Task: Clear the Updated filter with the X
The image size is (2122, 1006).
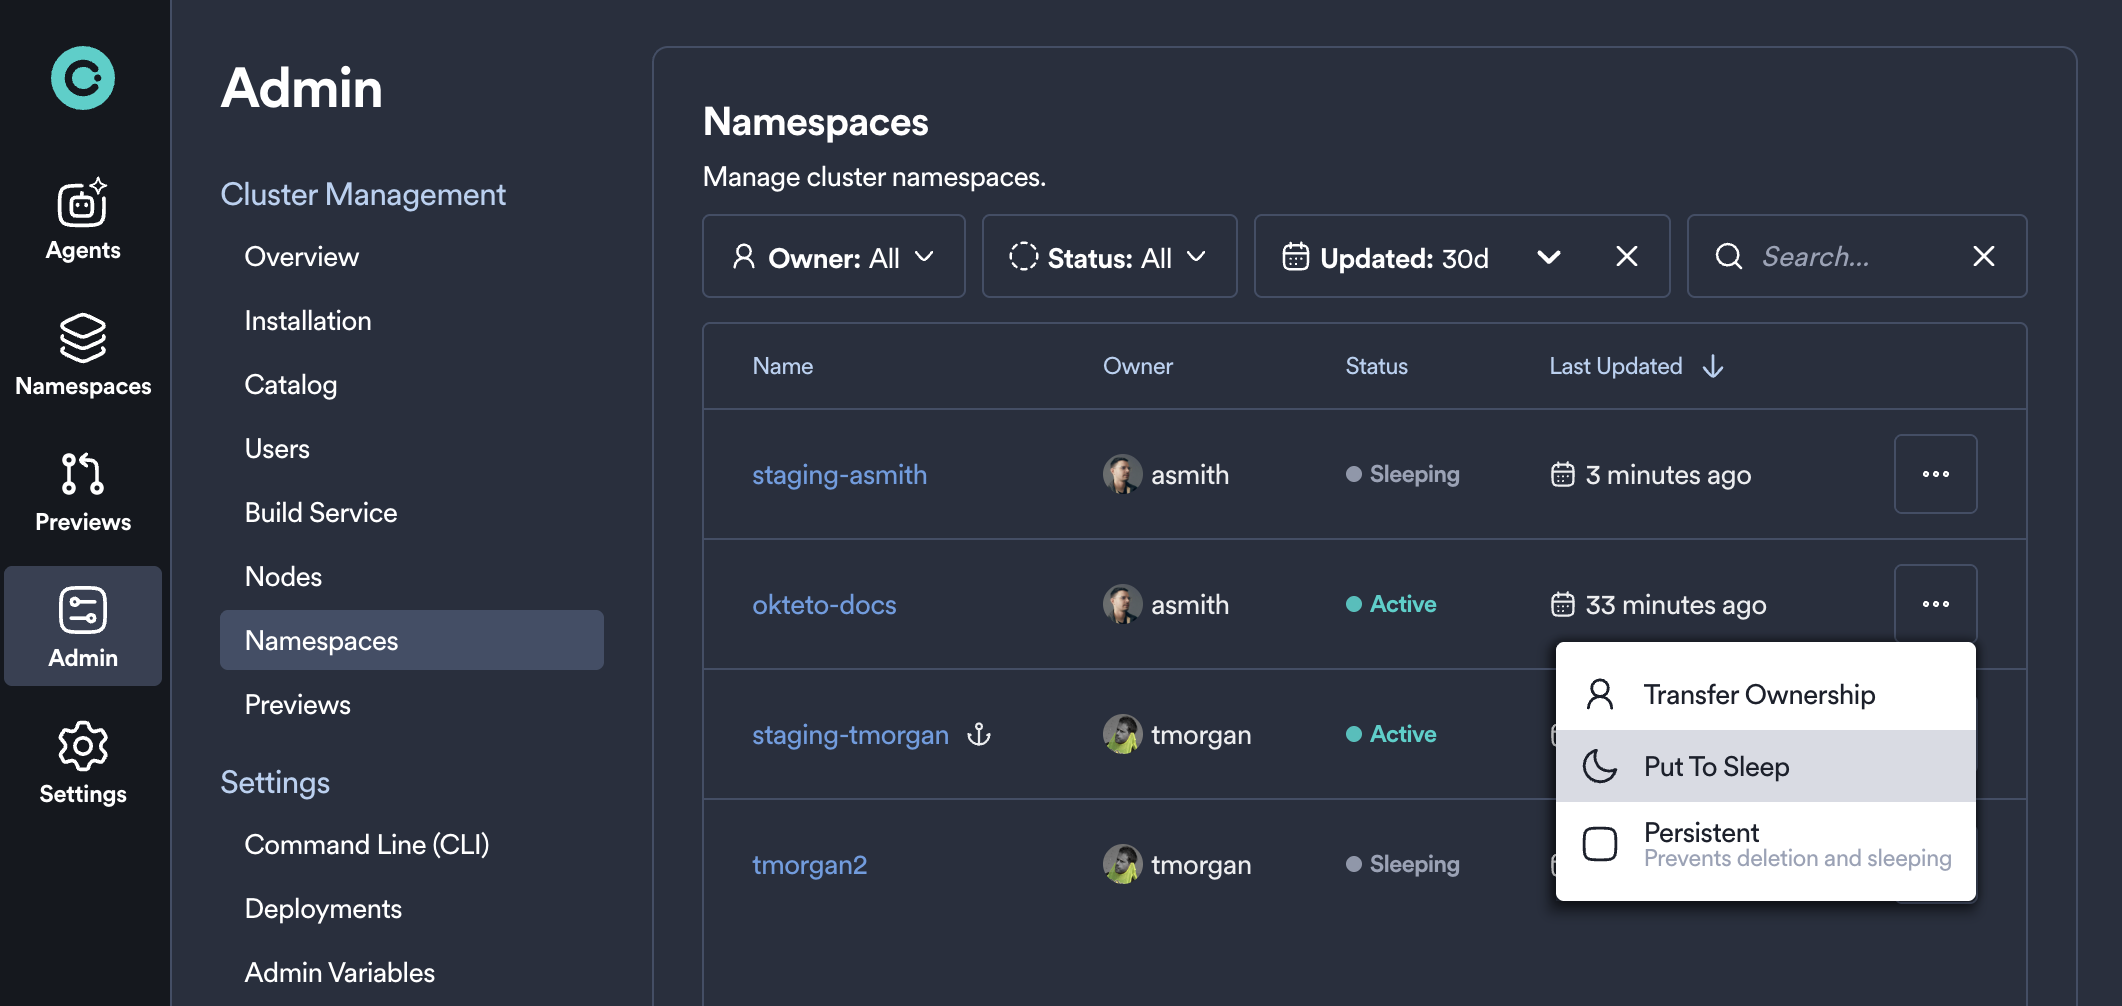Action: pyautogui.click(x=1627, y=257)
